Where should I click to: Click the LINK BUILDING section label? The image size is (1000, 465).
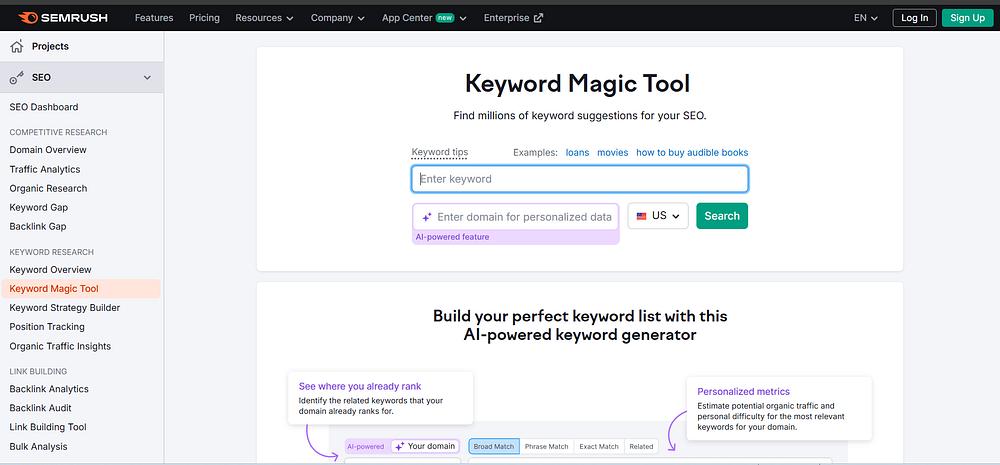click(38, 371)
